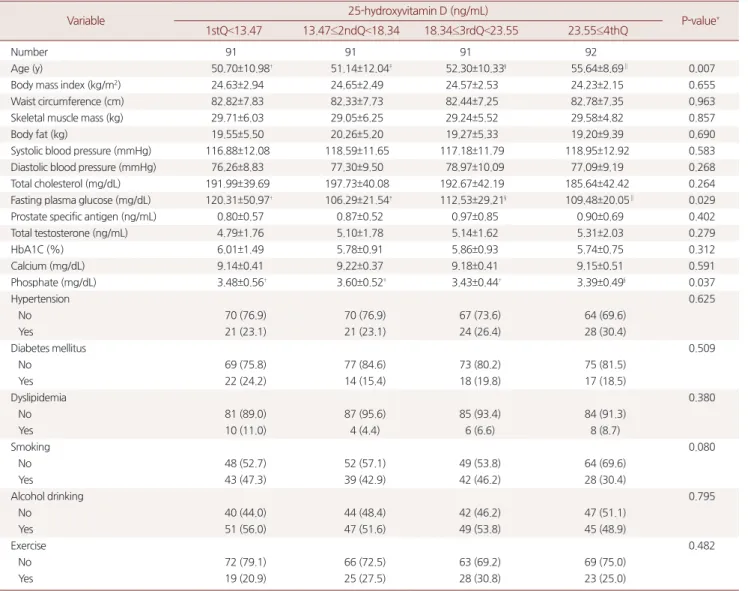This screenshot has height=591, width=748.
Task: Select 'Waist circumference (cm)' label
Action: click(67, 101)
